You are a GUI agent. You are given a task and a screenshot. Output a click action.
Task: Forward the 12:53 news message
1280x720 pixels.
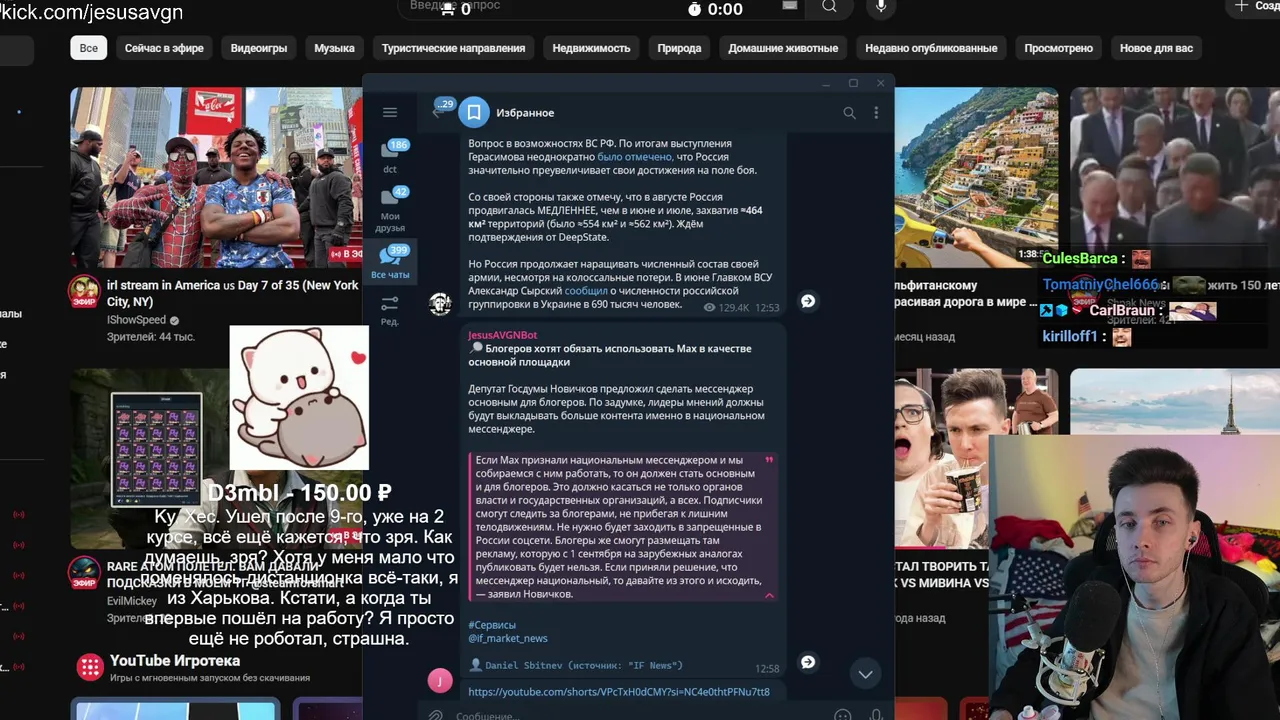pyautogui.click(x=808, y=301)
